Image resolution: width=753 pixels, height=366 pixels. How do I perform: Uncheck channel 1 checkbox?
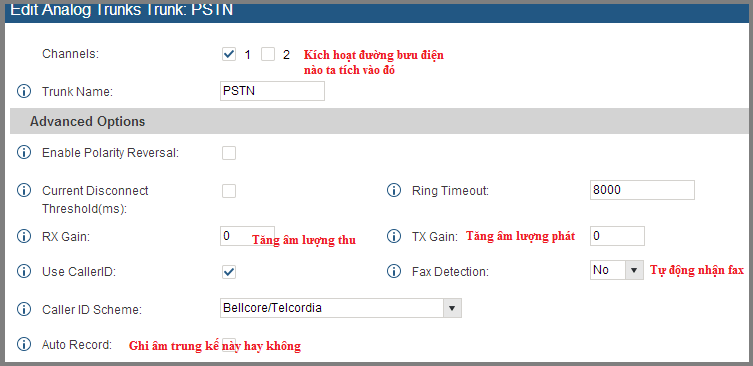[x=229, y=54]
